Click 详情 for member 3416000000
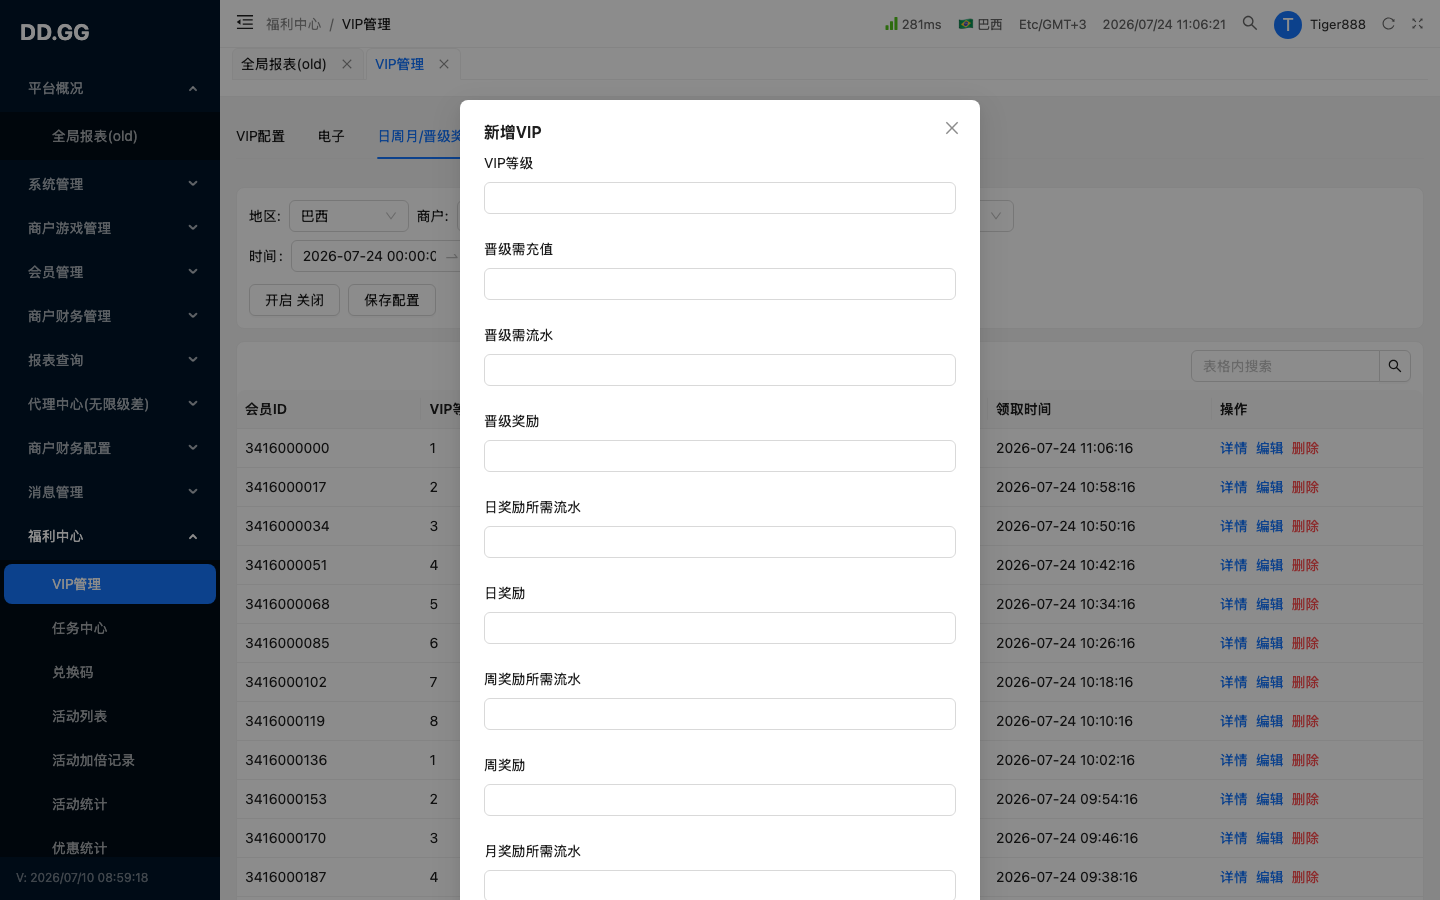The image size is (1440, 900). click(1233, 448)
